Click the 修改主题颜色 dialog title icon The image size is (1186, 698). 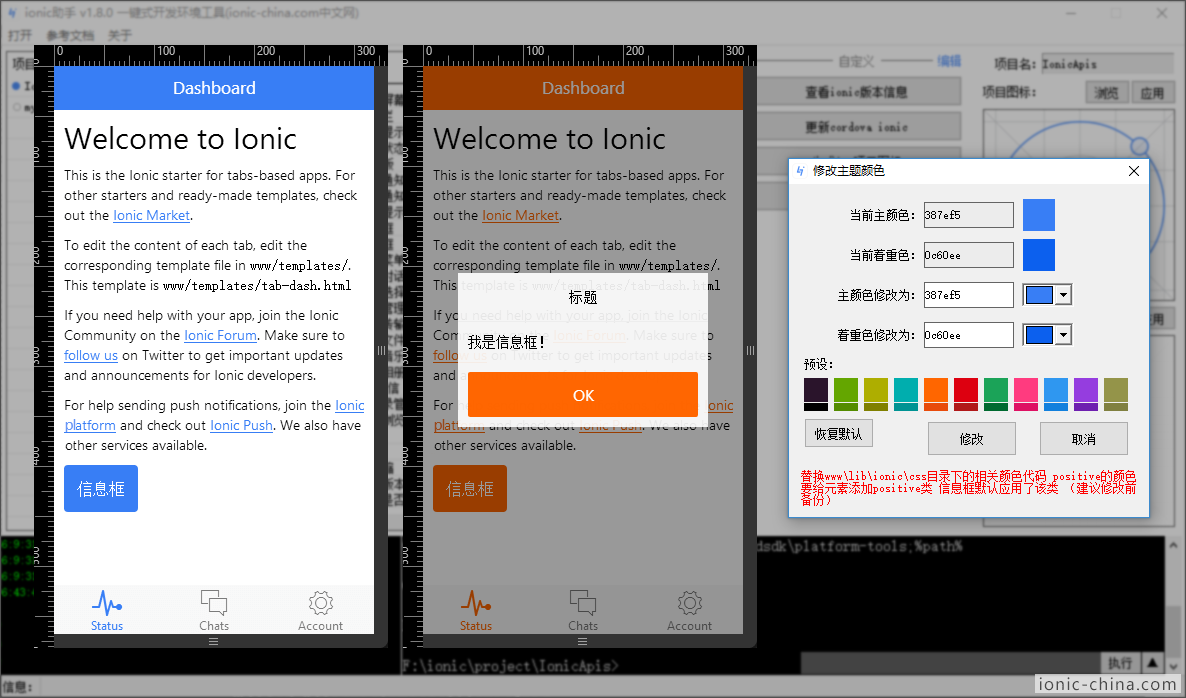800,171
